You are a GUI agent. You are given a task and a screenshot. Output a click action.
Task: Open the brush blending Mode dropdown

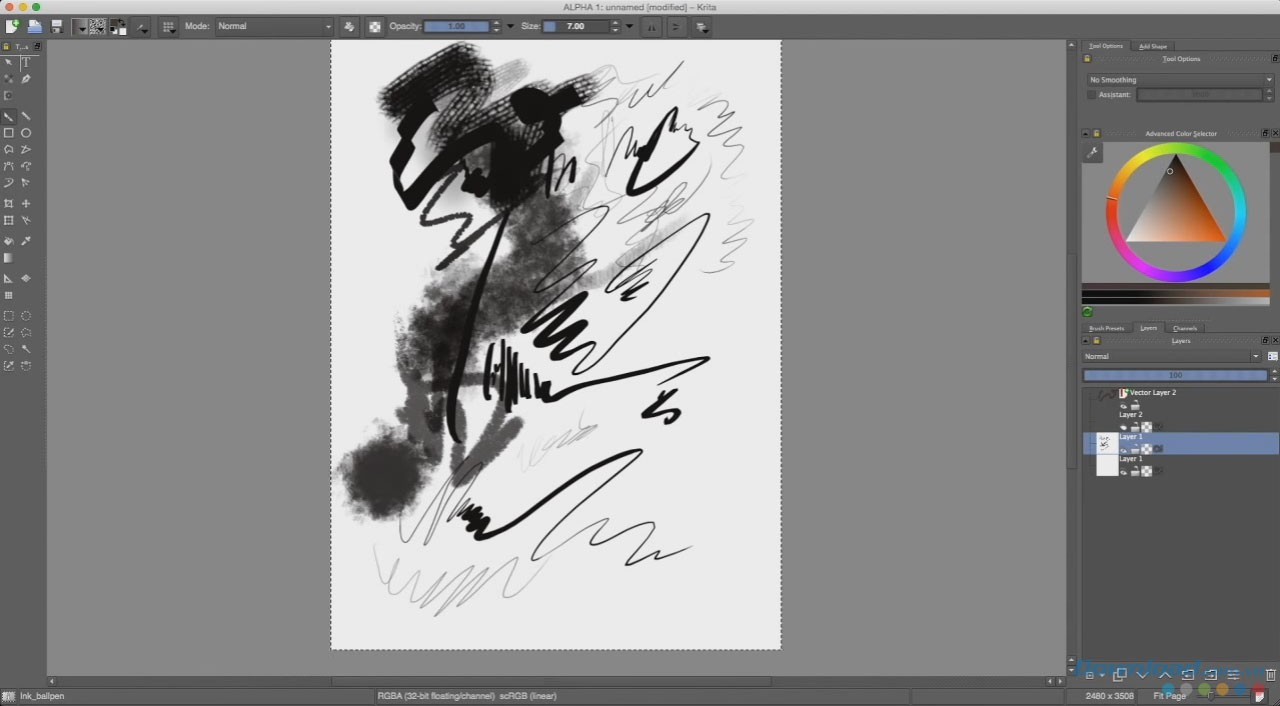pos(273,27)
